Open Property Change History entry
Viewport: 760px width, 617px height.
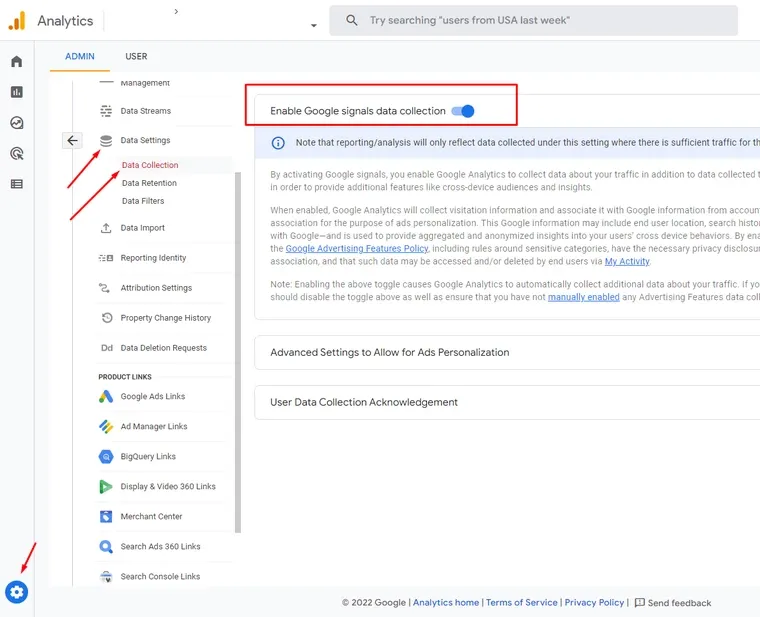point(164,318)
